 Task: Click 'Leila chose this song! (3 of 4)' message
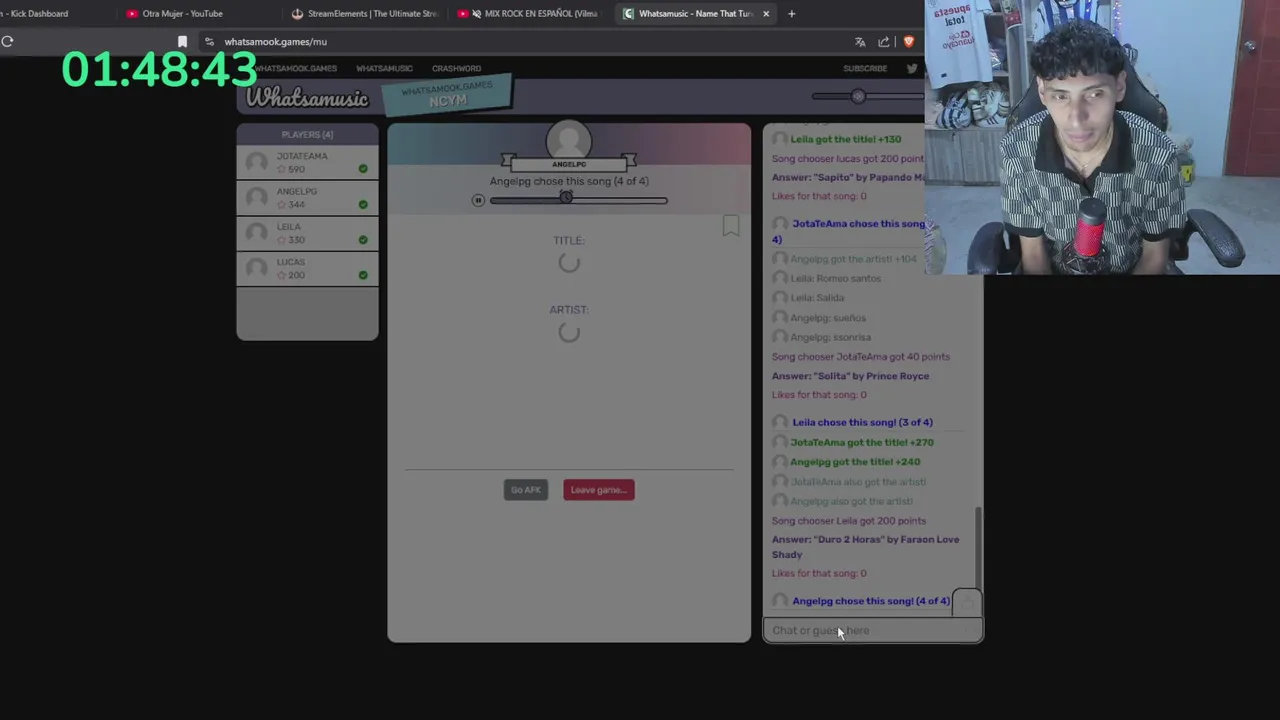862,422
